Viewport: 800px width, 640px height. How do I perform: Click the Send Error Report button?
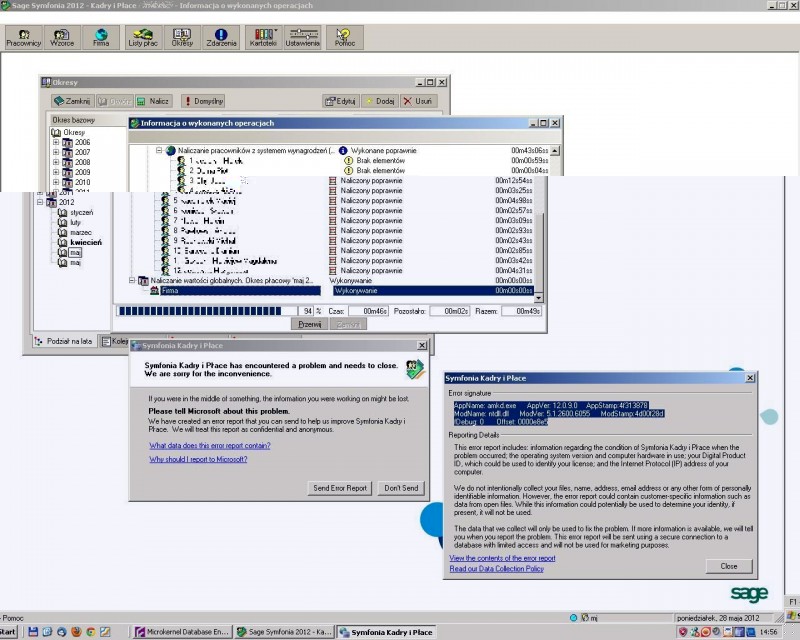pos(341,488)
